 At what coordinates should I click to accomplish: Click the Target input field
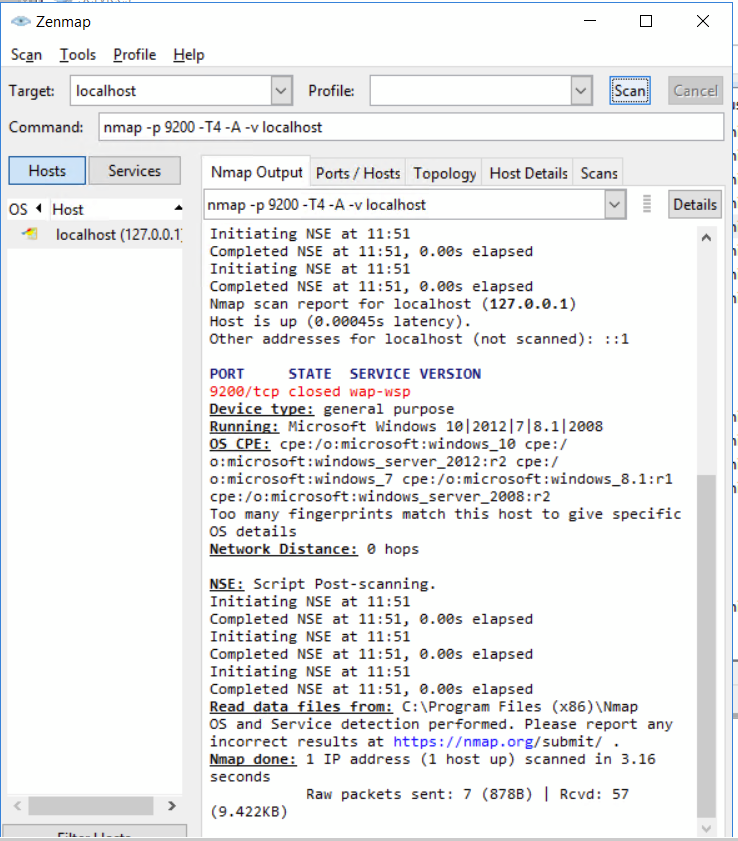(x=172, y=91)
